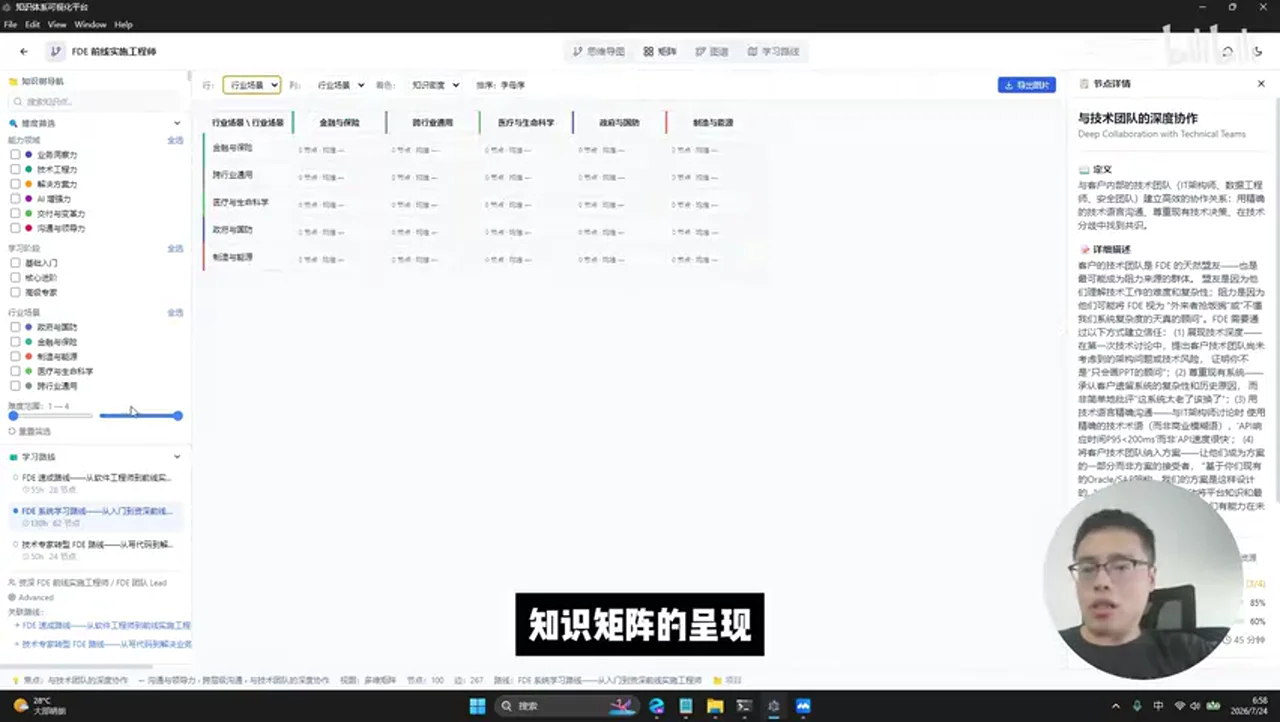
Task: Switch to the 图谱 graph view
Action: click(x=712, y=51)
